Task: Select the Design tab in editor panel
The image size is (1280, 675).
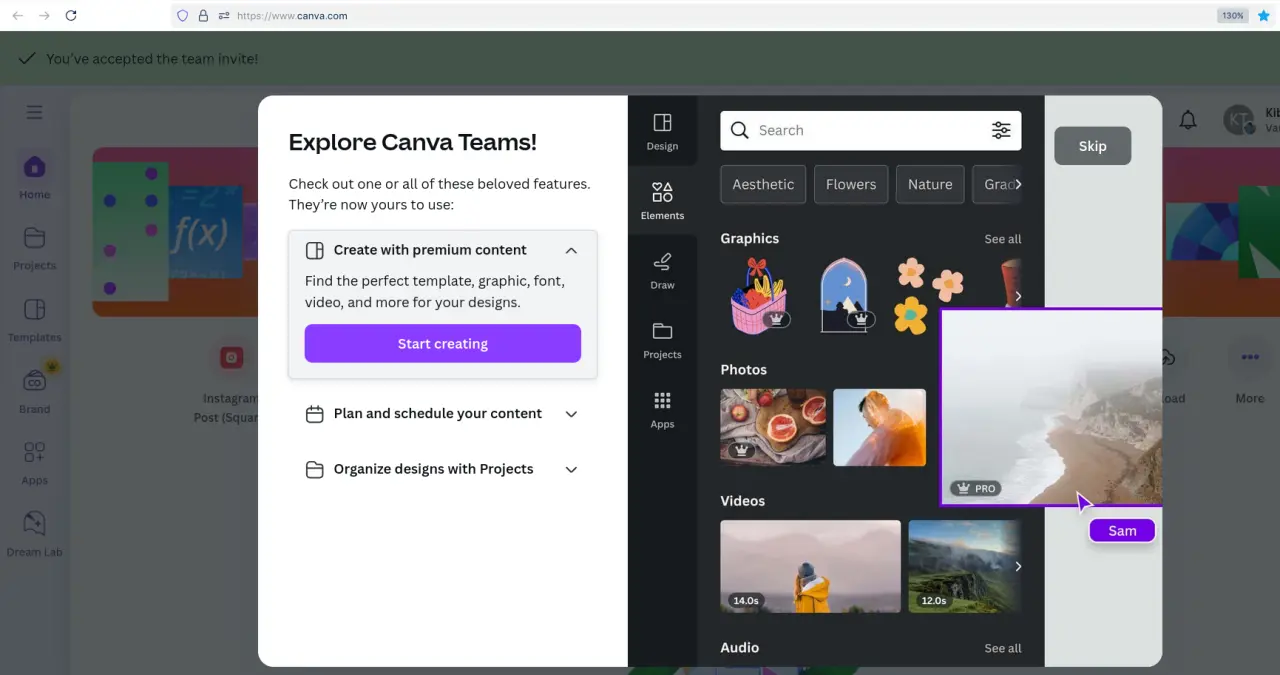Action: (662, 131)
